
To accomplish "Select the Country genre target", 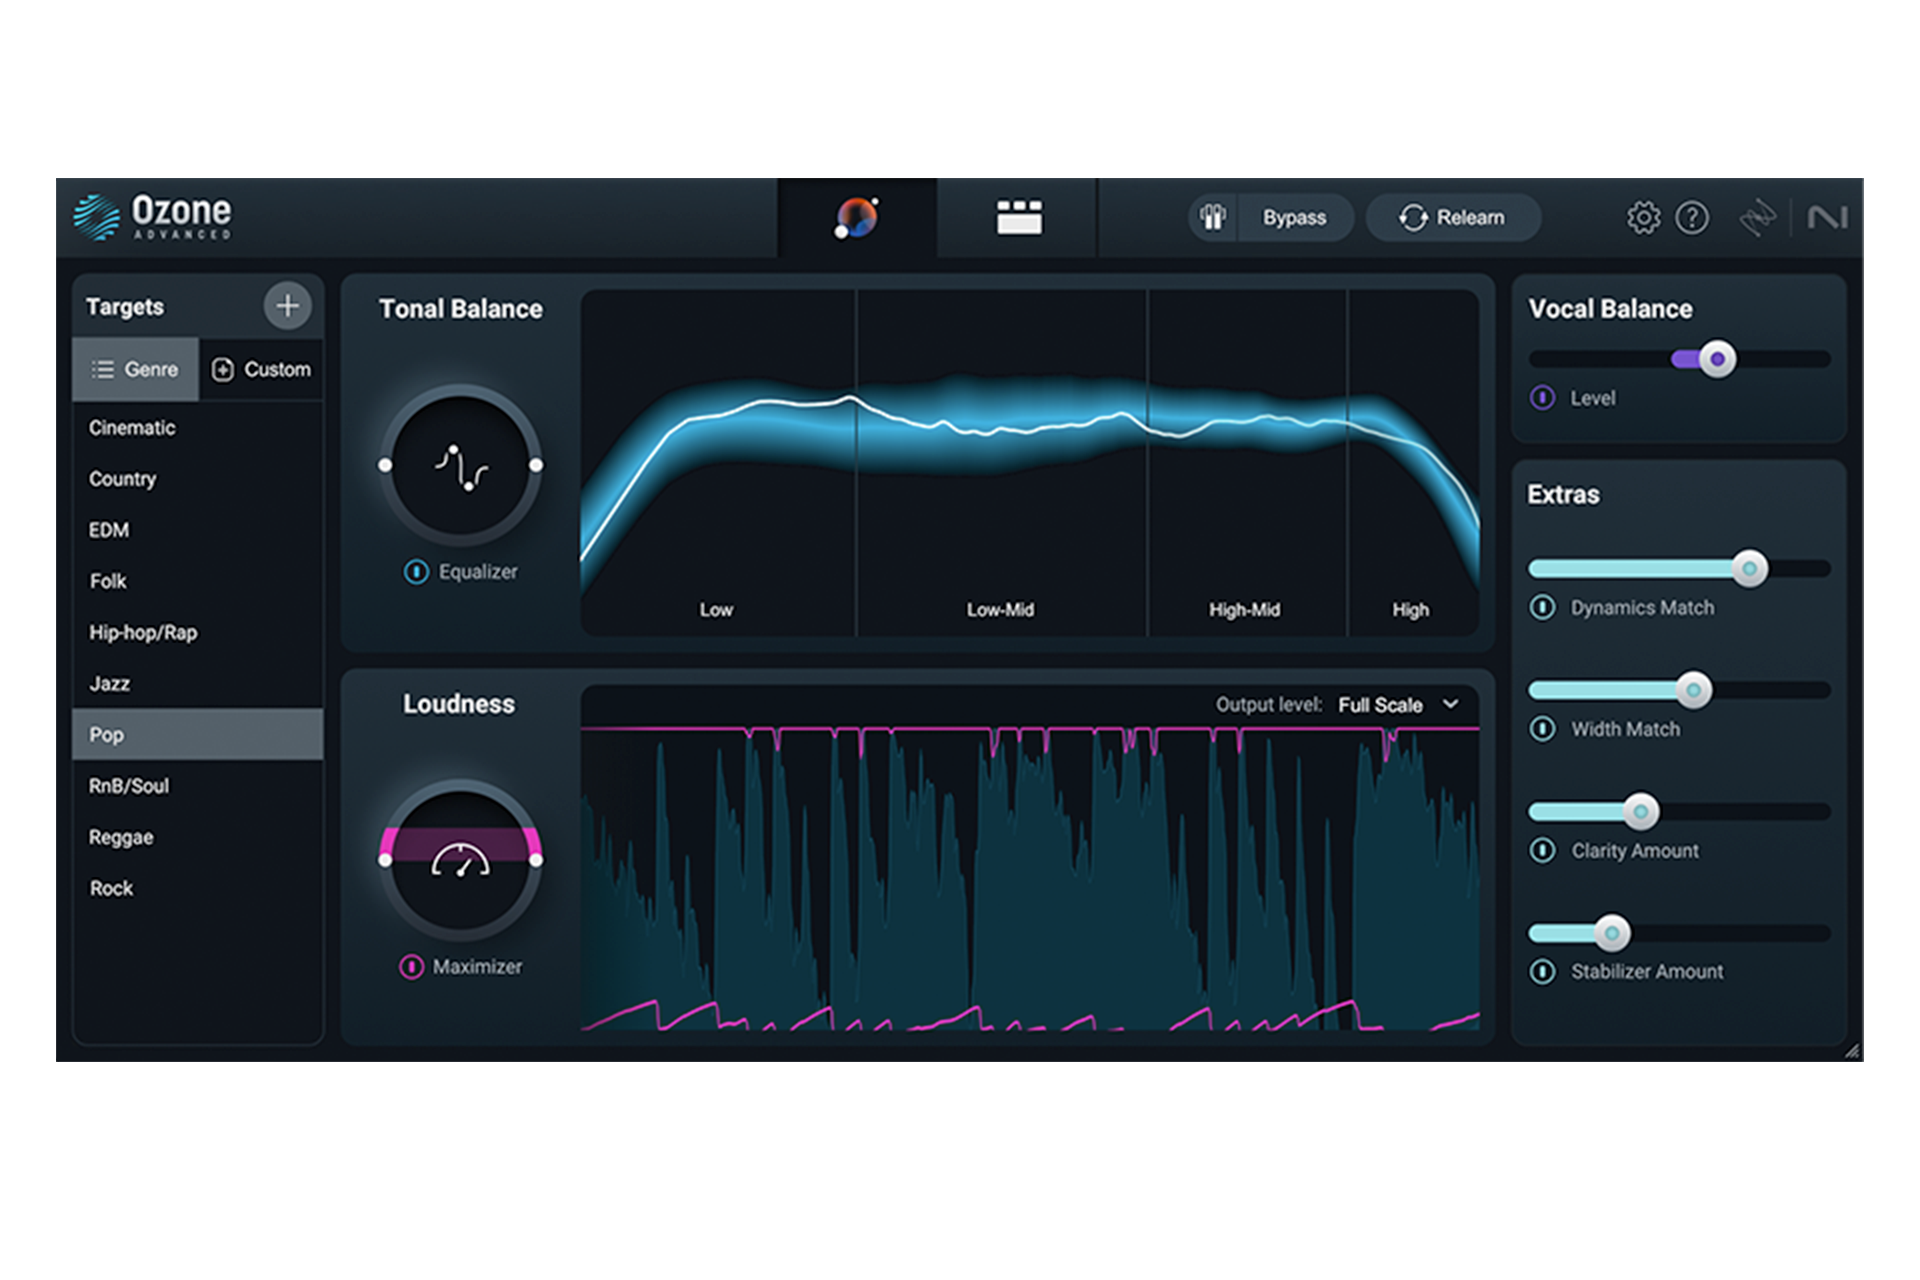I will (x=198, y=479).
